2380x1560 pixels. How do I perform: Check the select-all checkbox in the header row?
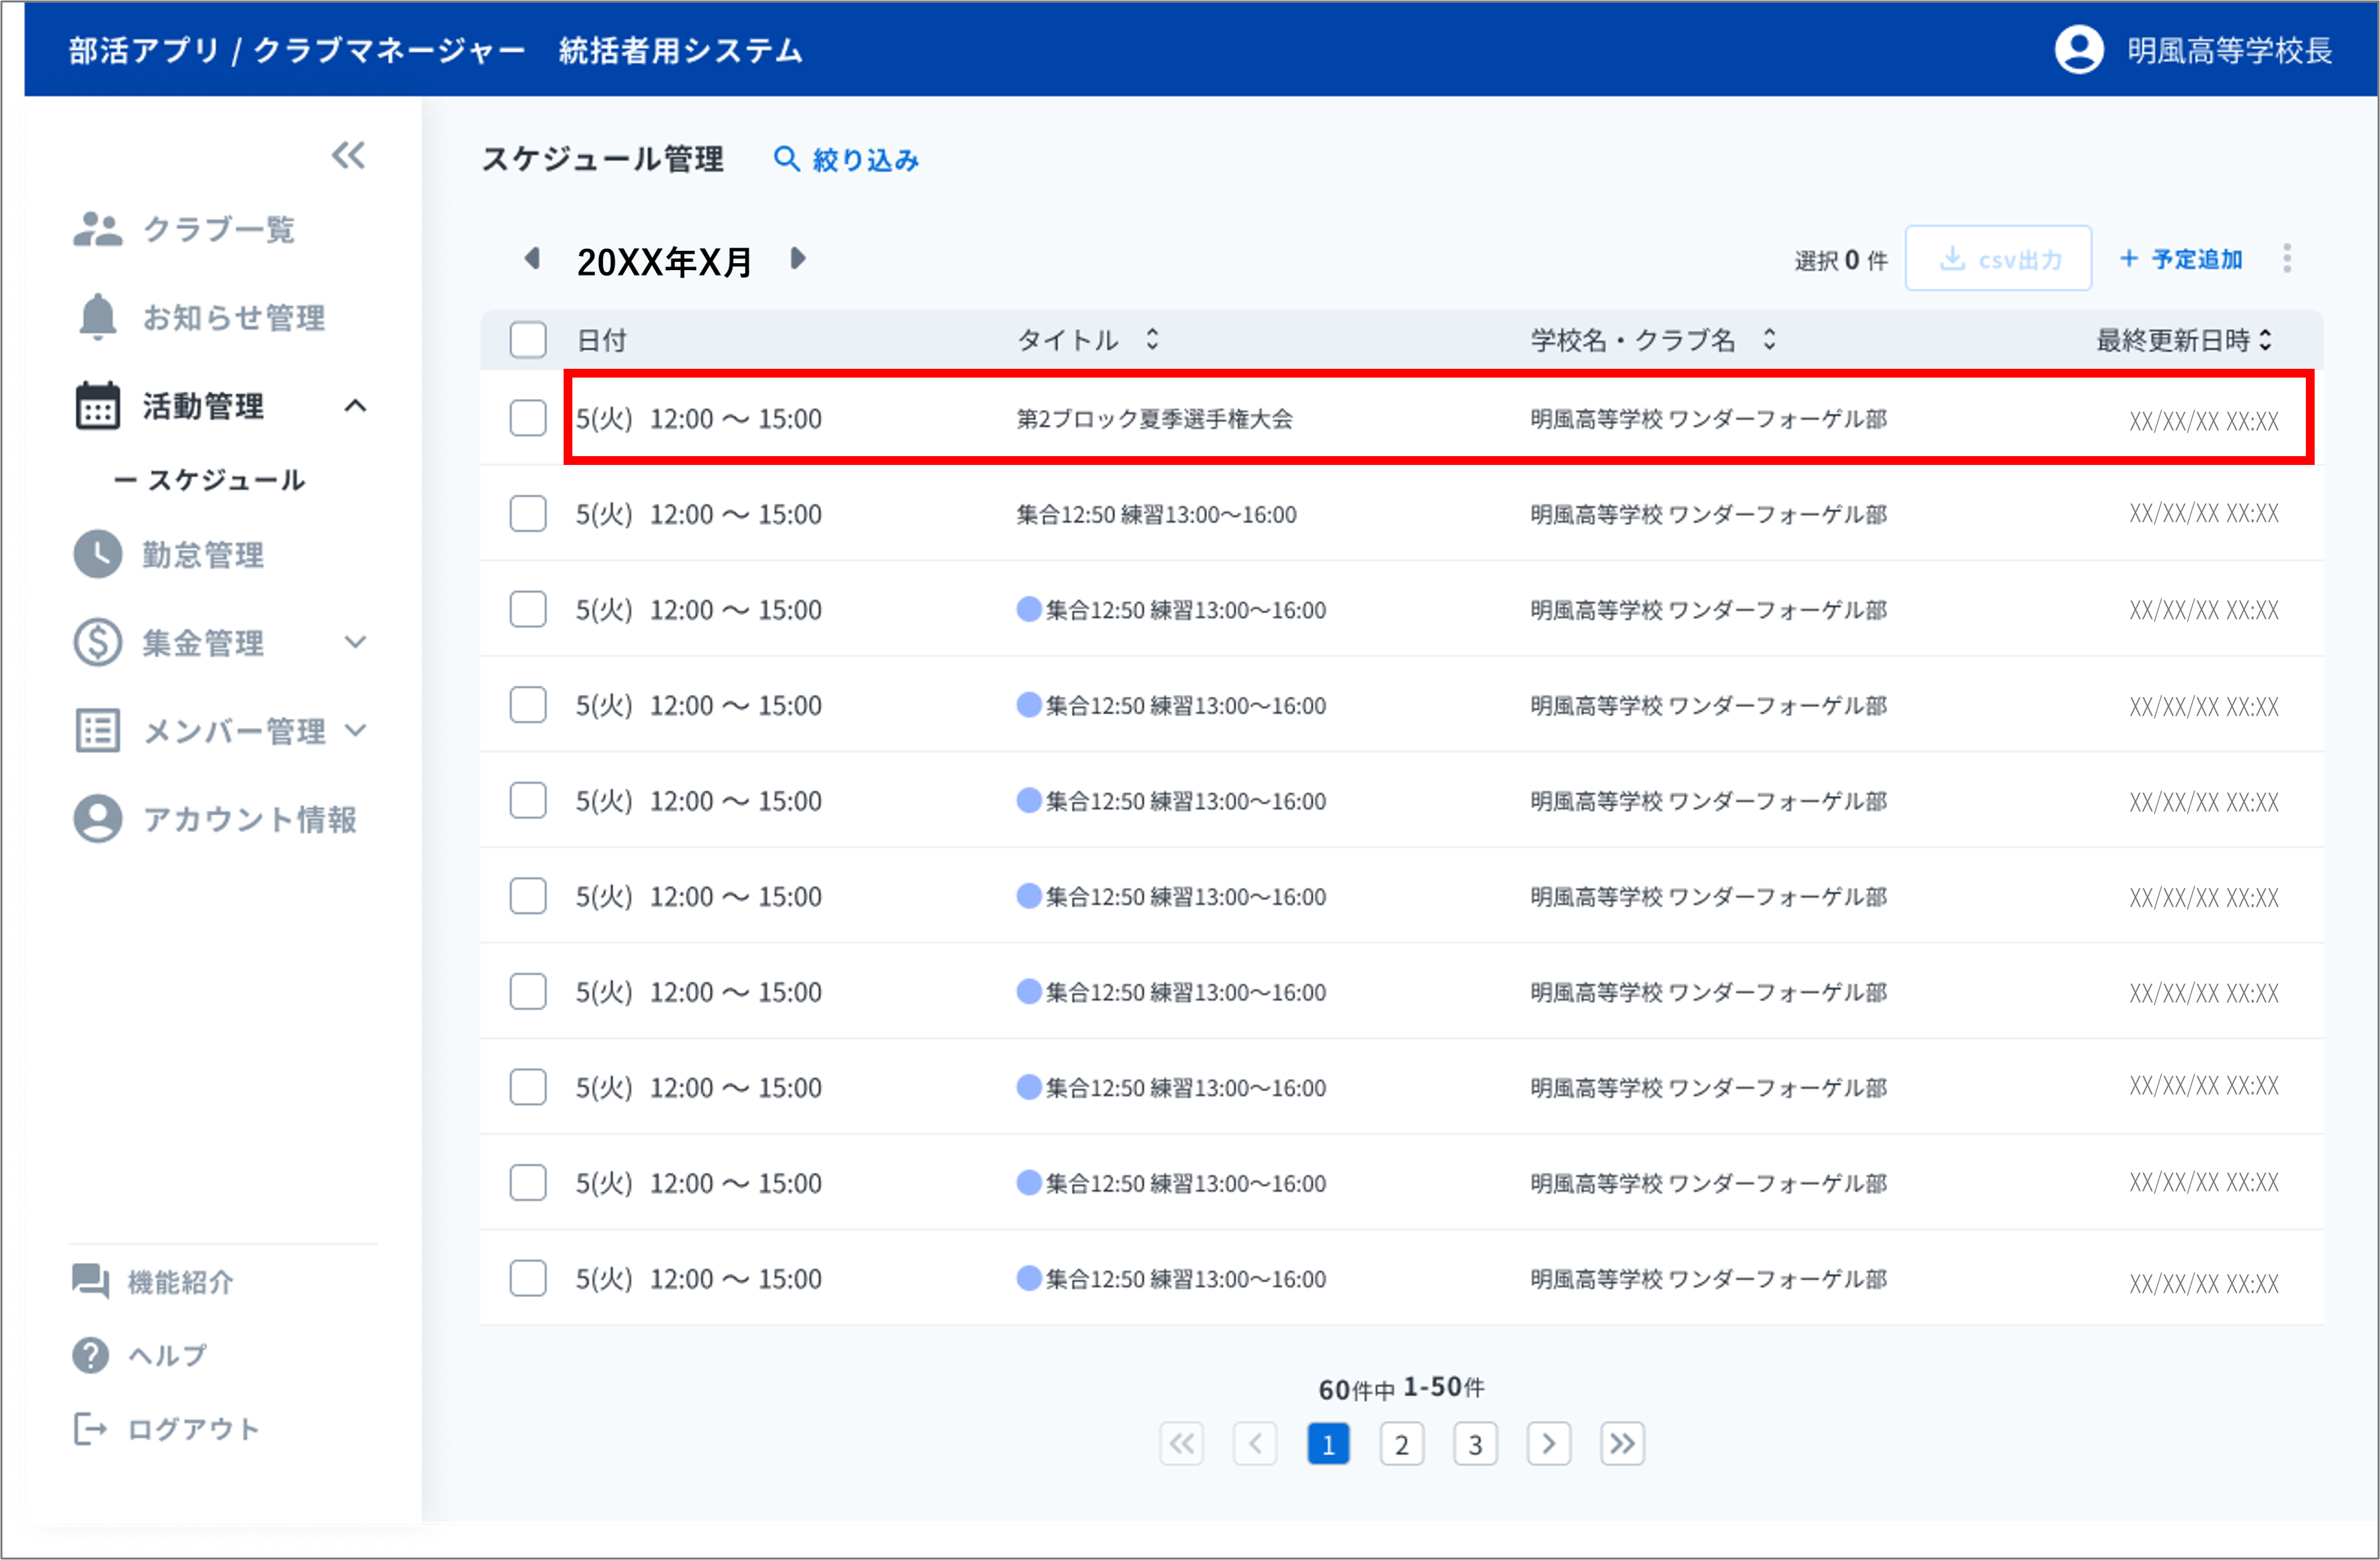[528, 339]
